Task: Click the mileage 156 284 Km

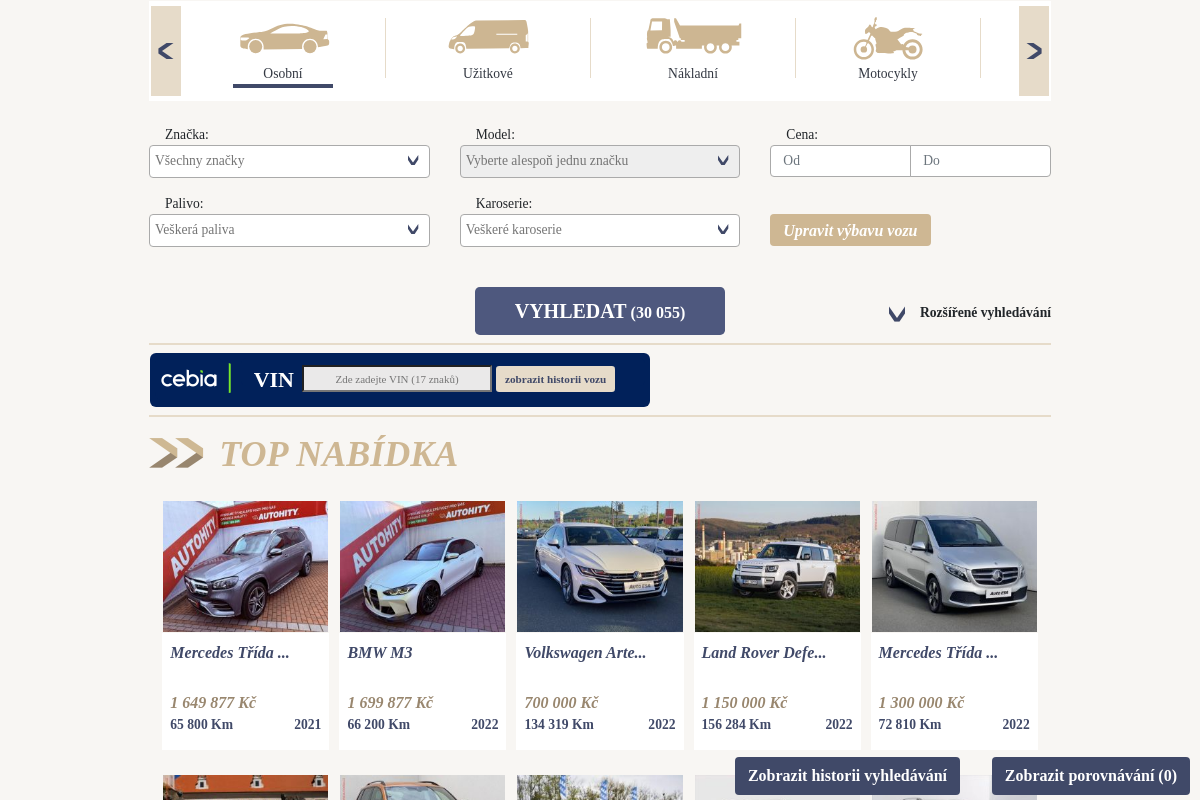Action: tap(736, 725)
